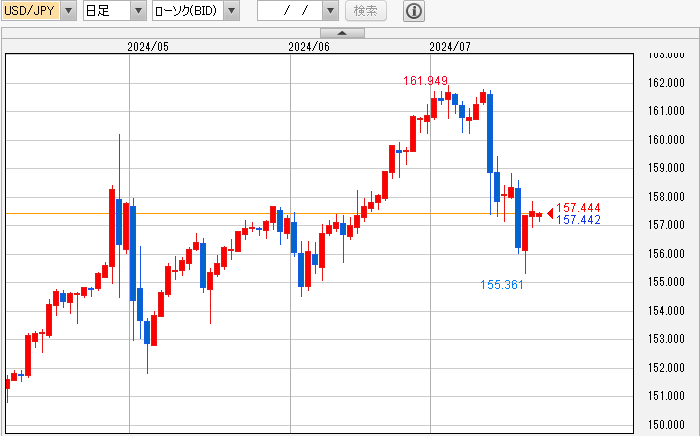
Task: Click the 158.000 price axis label
Action: tap(666, 197)
